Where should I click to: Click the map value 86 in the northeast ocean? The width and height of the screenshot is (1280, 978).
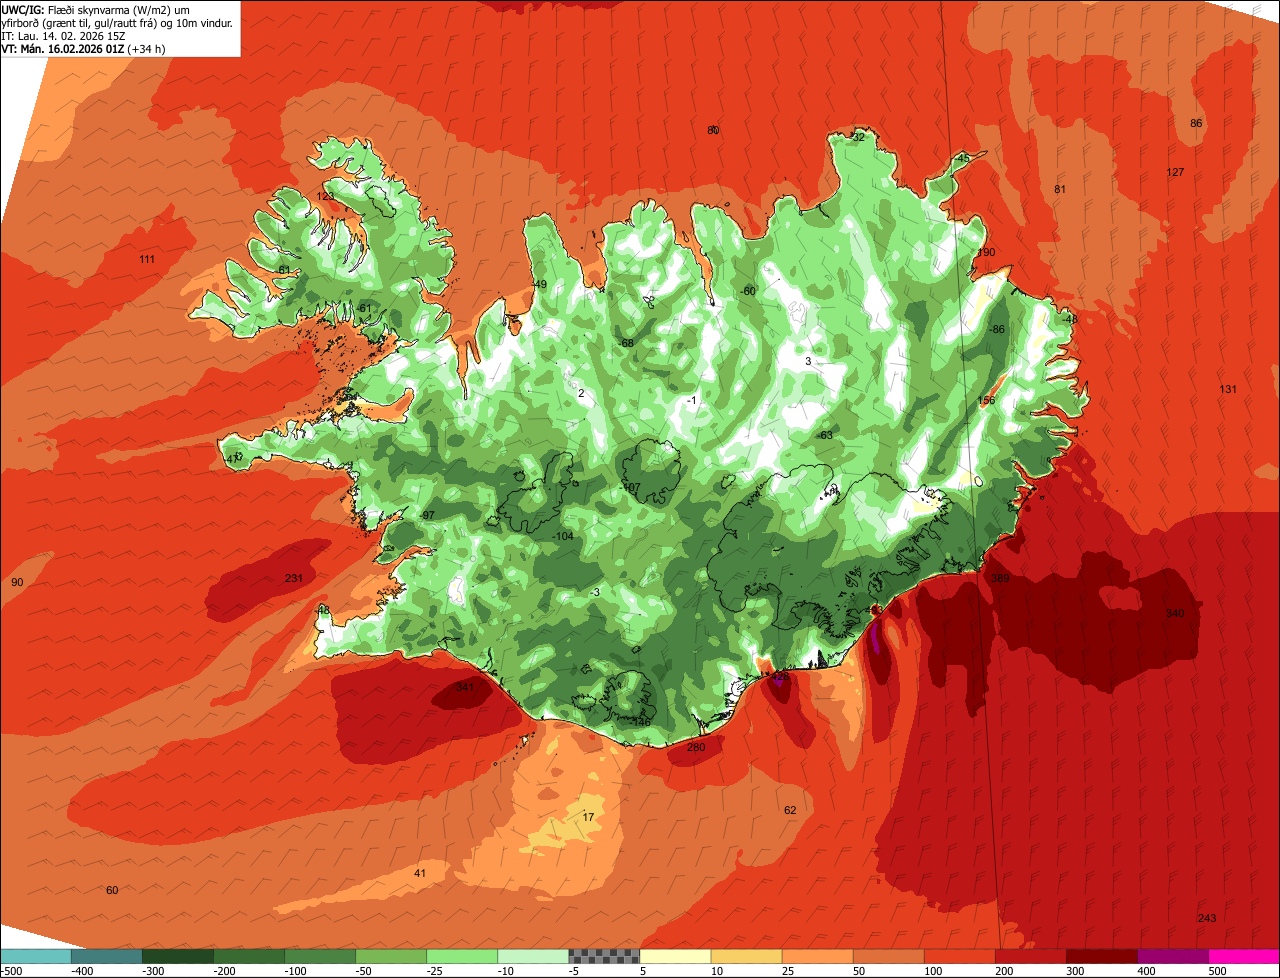1196,123
